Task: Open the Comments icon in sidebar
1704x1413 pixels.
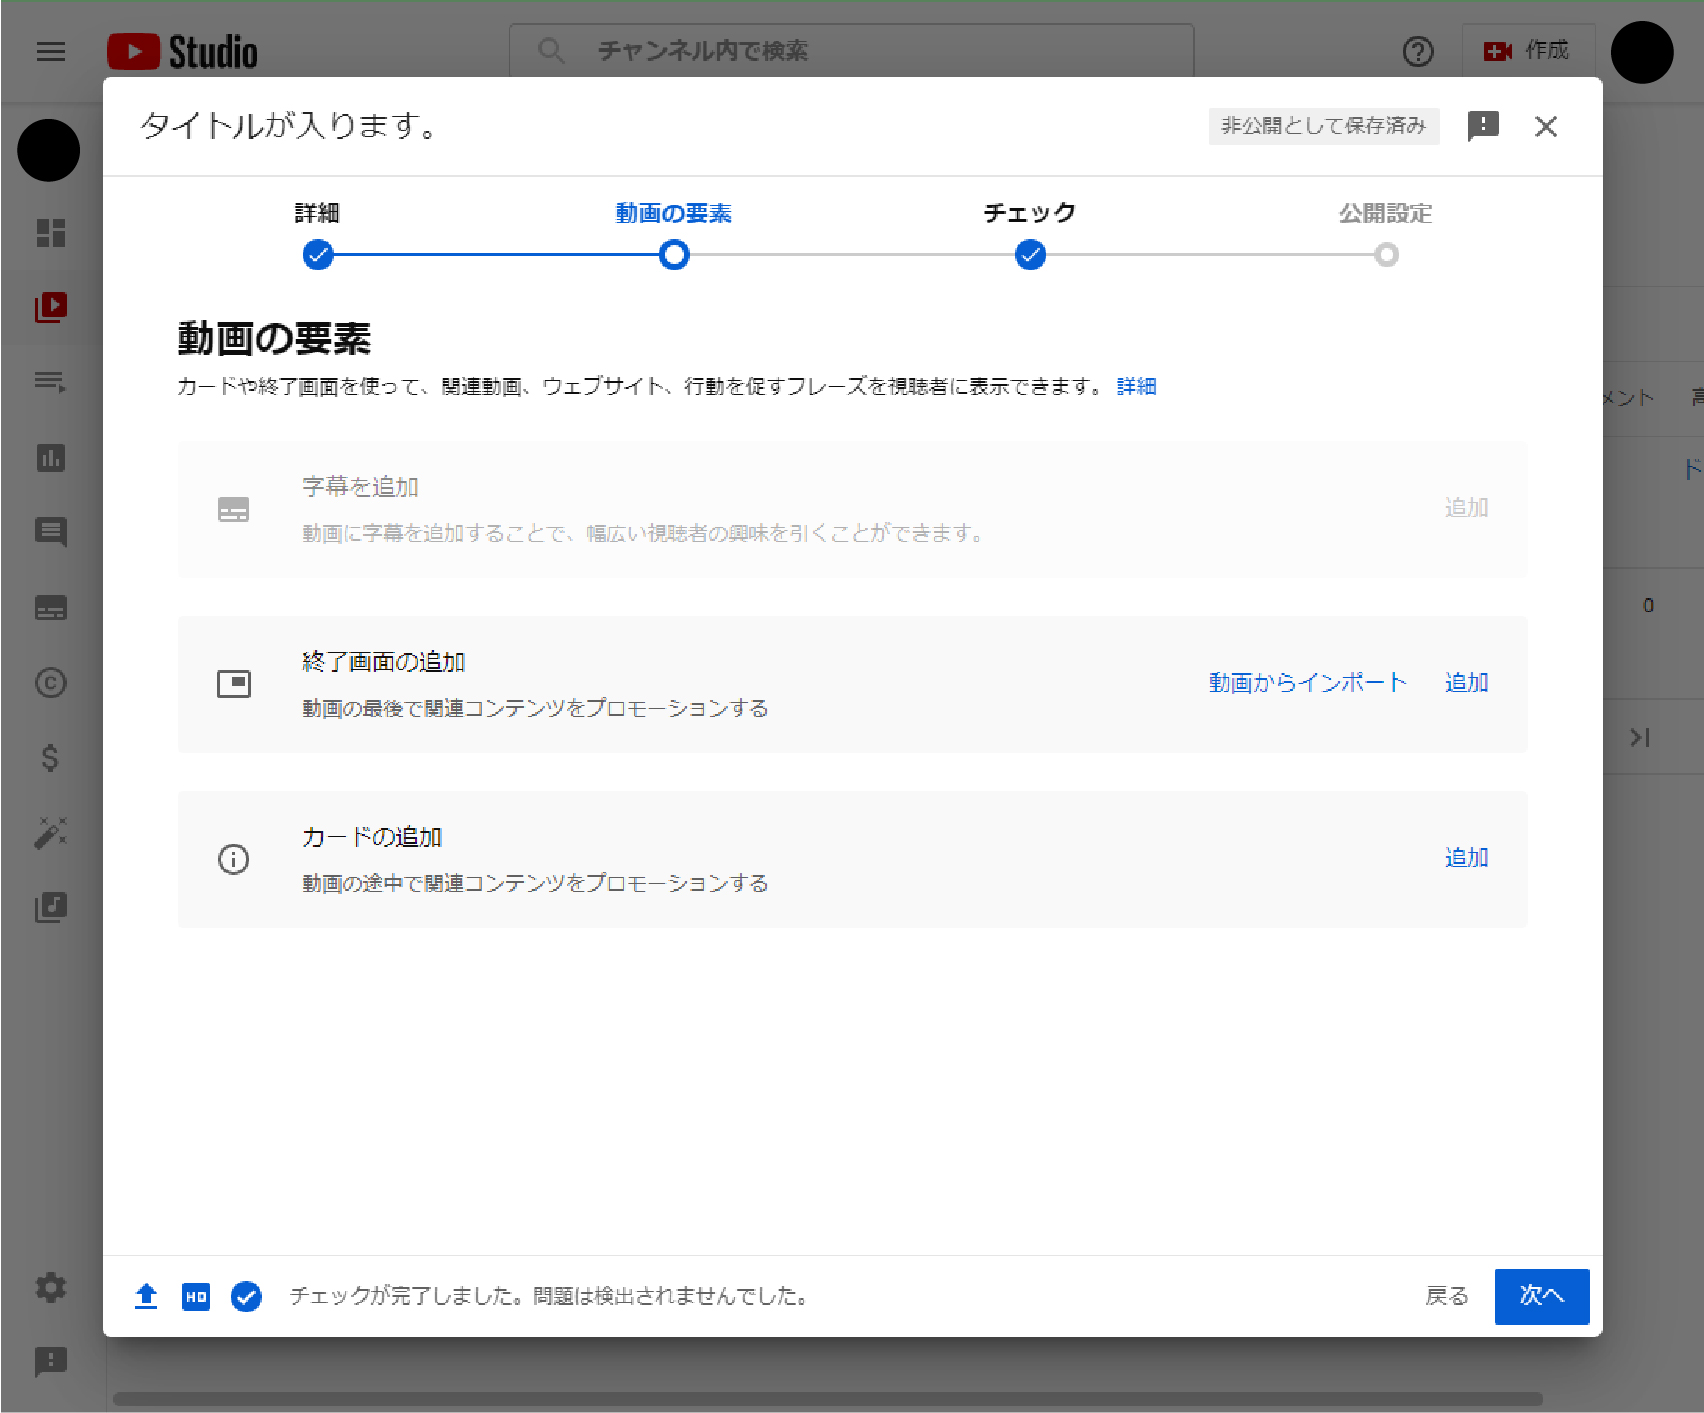Action: (x=51, y=532)
